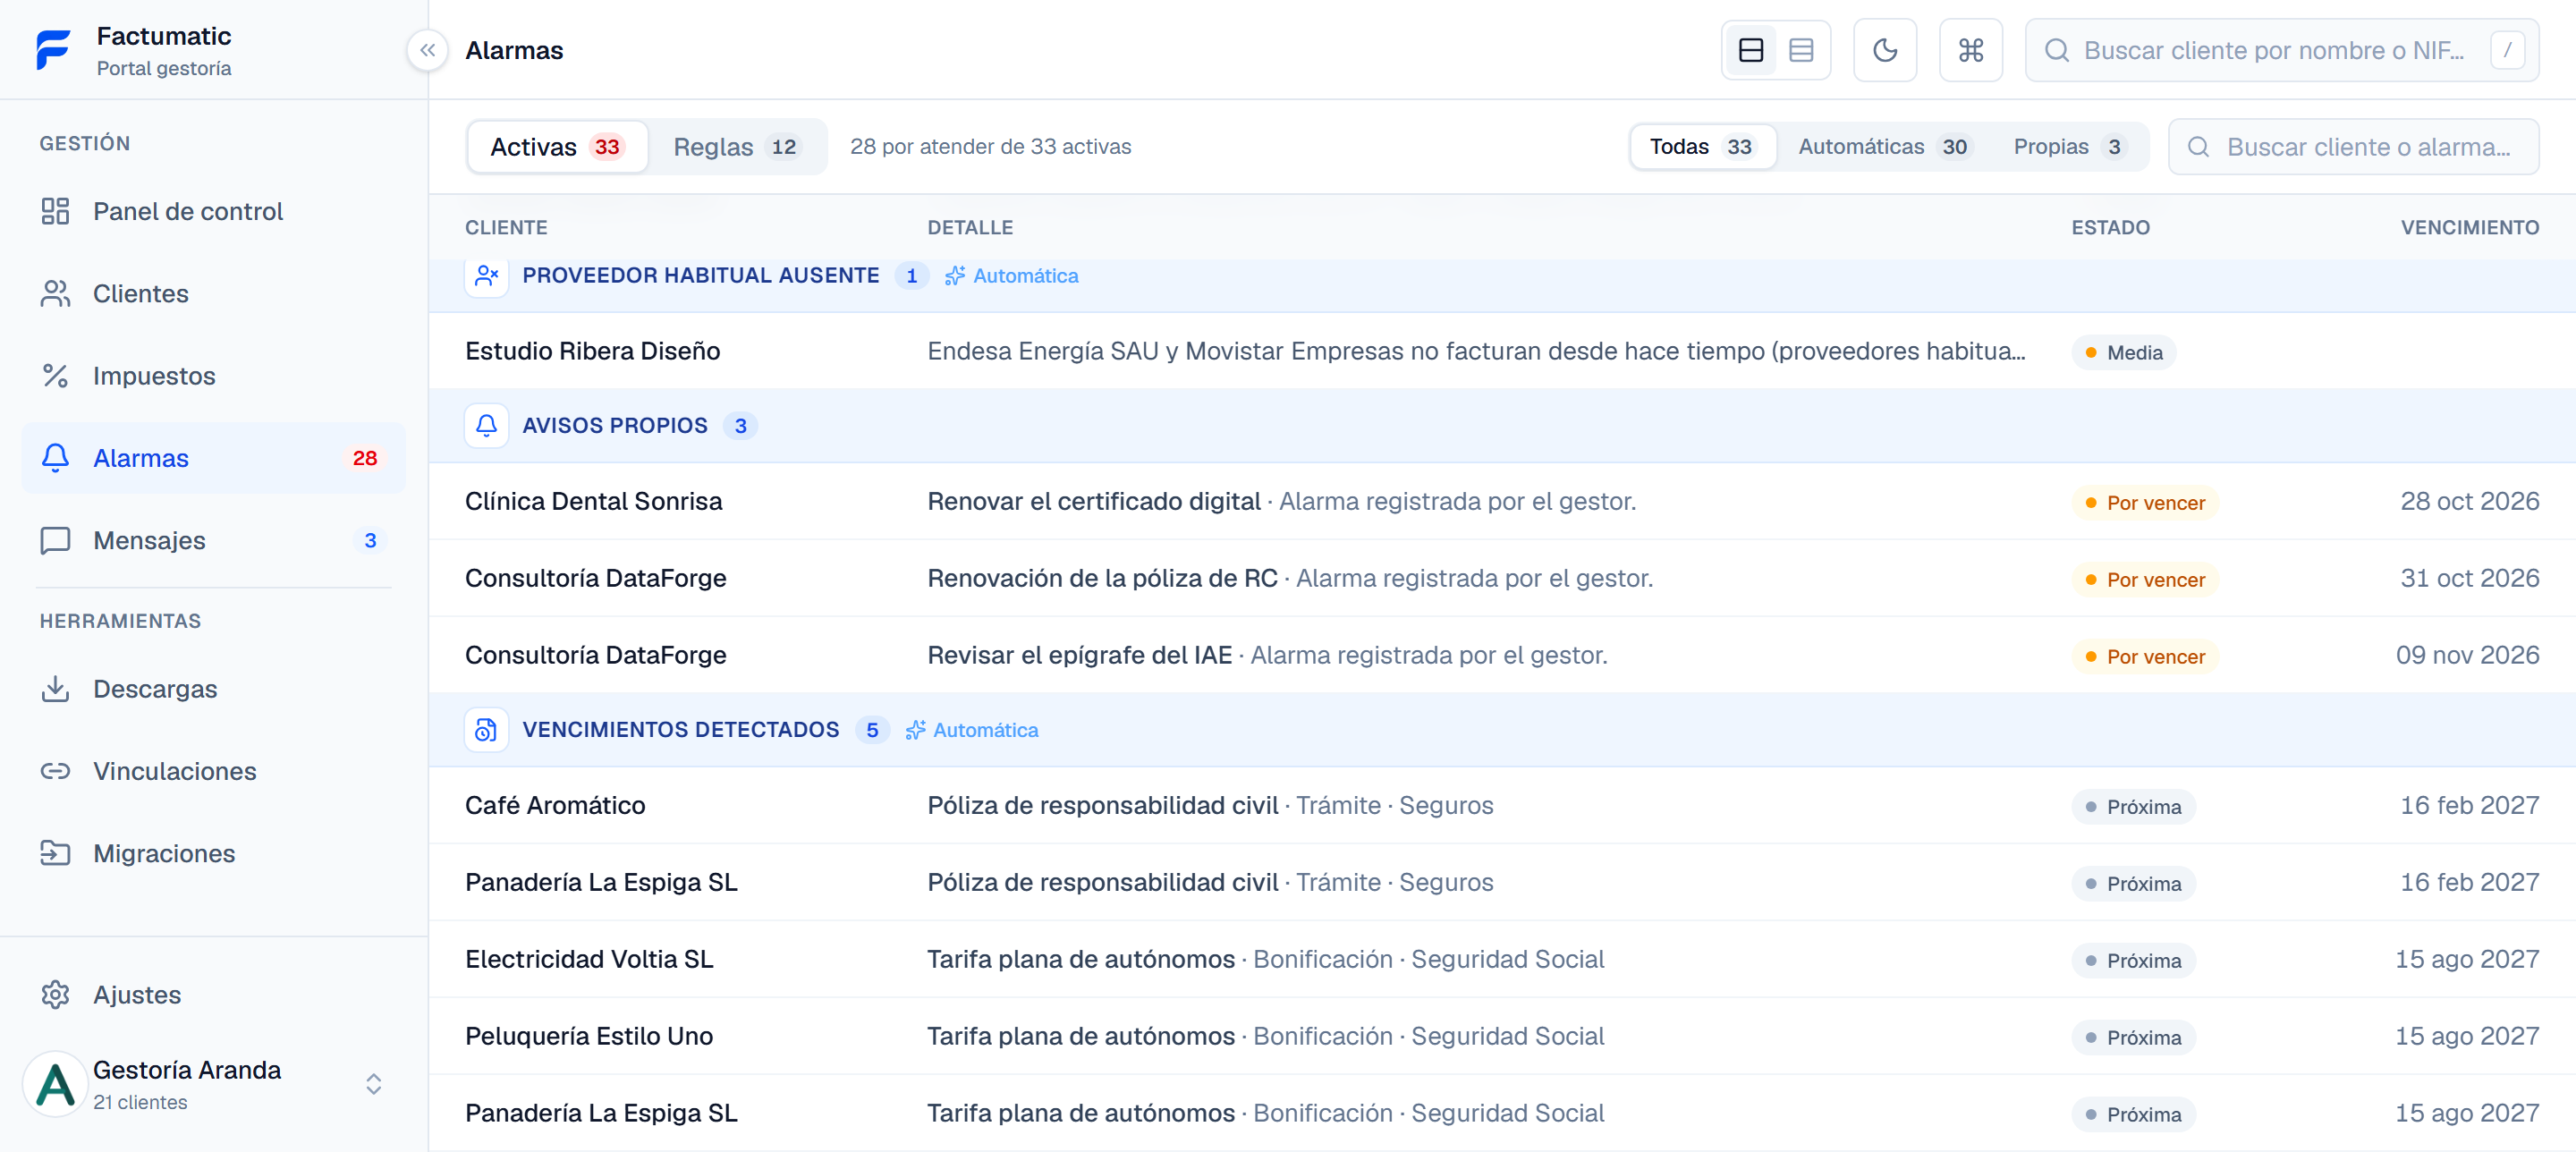The width and height of the screenshot is (2576, 1152).
Task: Click the Vencimientos detectados document icon
Action: click(487, 730)
